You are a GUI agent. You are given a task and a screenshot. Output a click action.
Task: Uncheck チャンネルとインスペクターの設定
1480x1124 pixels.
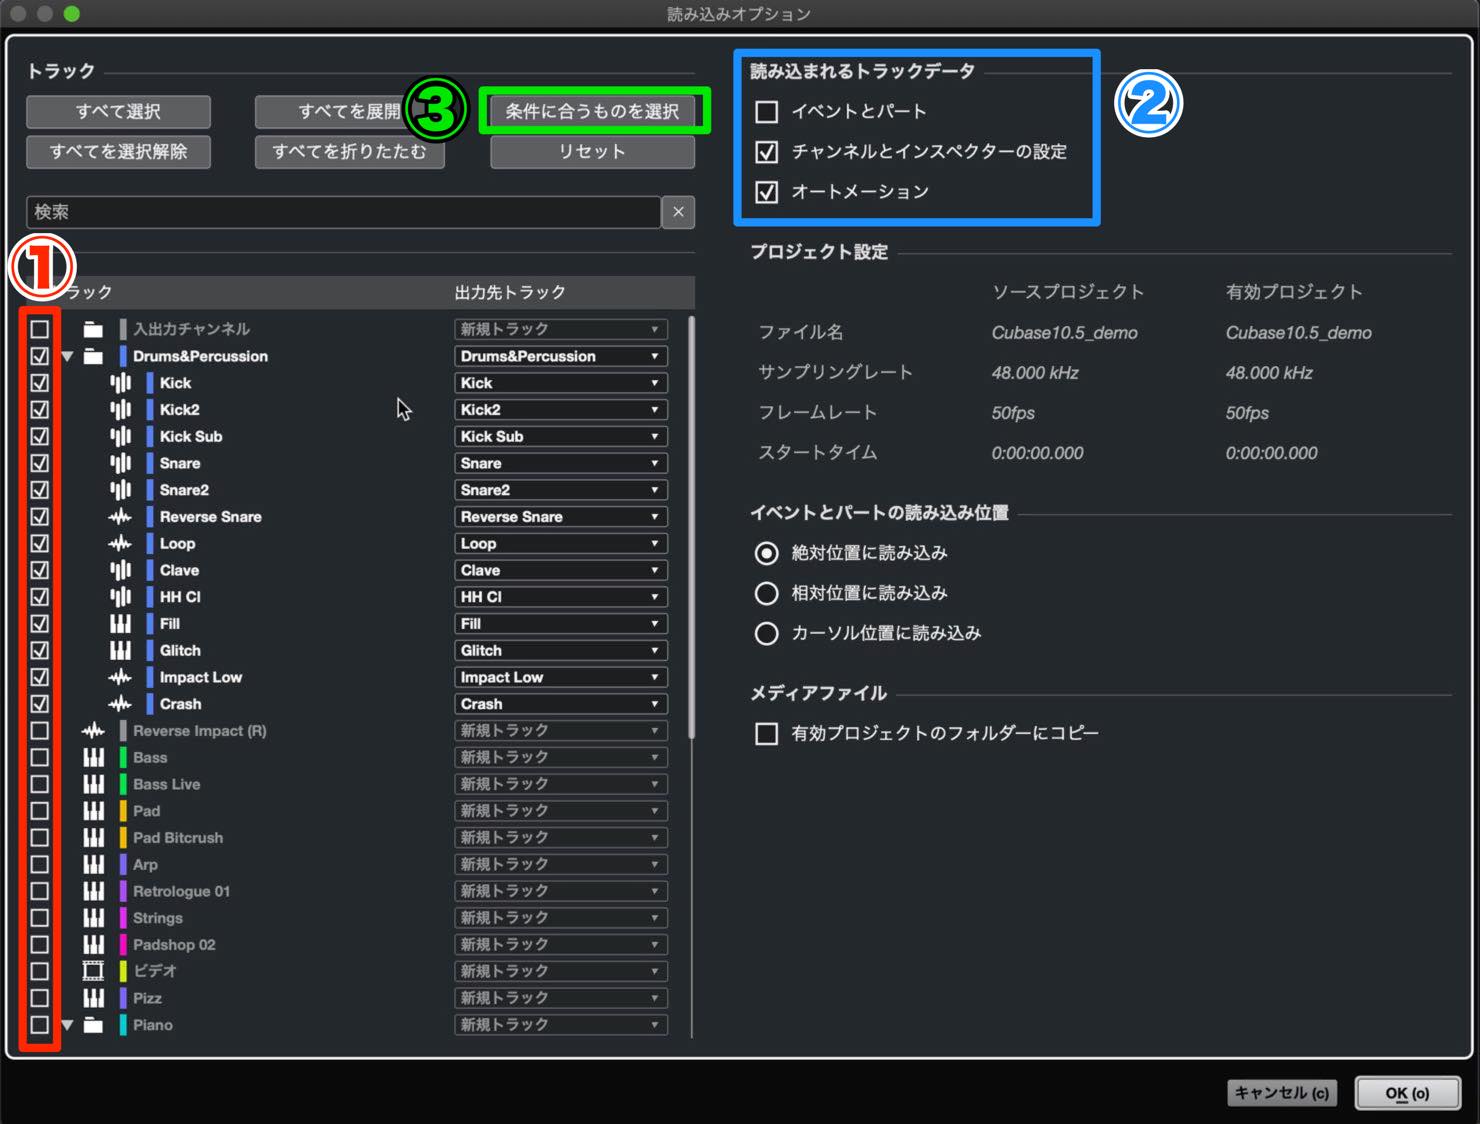tap(767, 152)
